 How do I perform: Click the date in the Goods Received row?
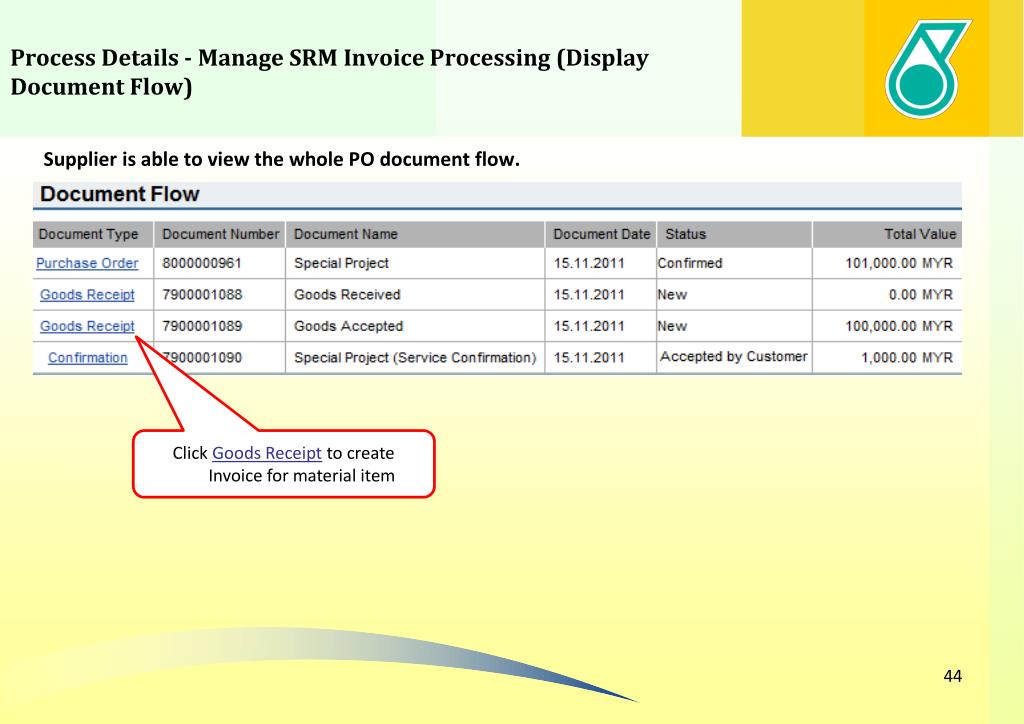(x=589, y=294)
